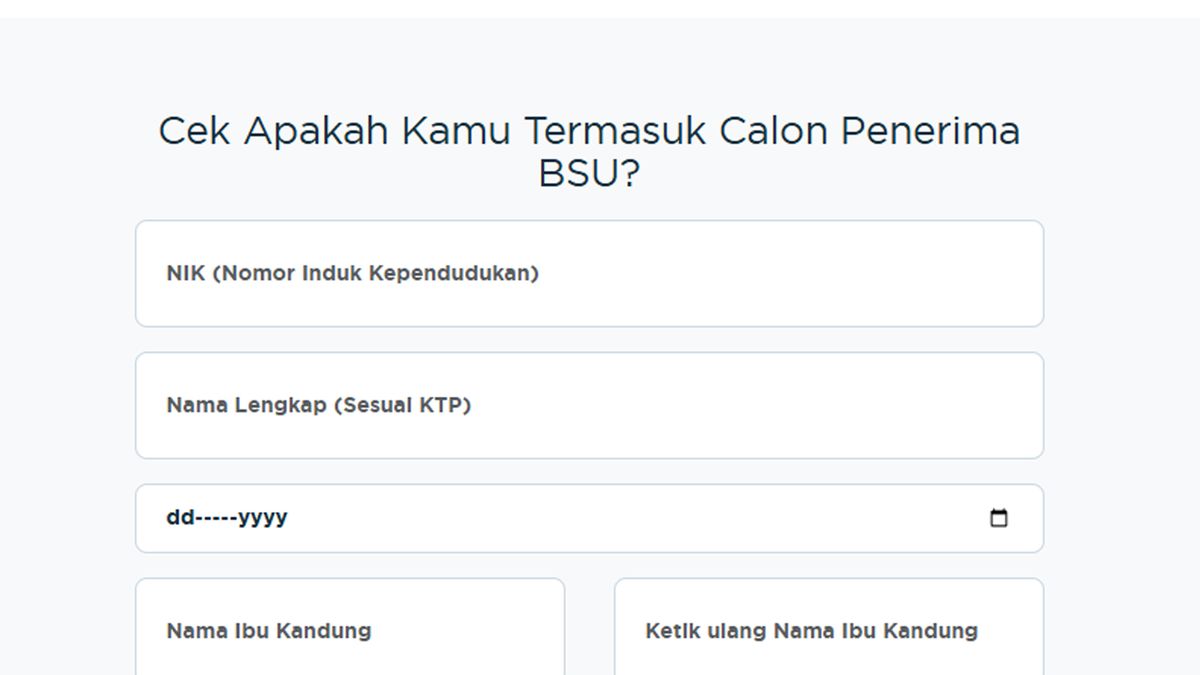This screenshot has height=675, width=1200.
Task: Click the 'Kependudukan' word in NIK placeholder
Action: tap(453, 273)
